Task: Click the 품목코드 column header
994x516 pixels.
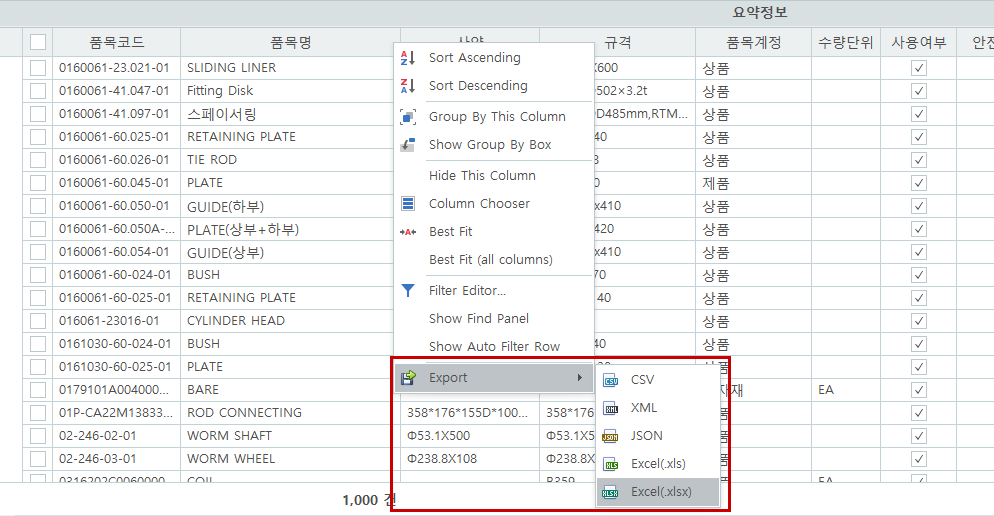Action: pos(116,42)
